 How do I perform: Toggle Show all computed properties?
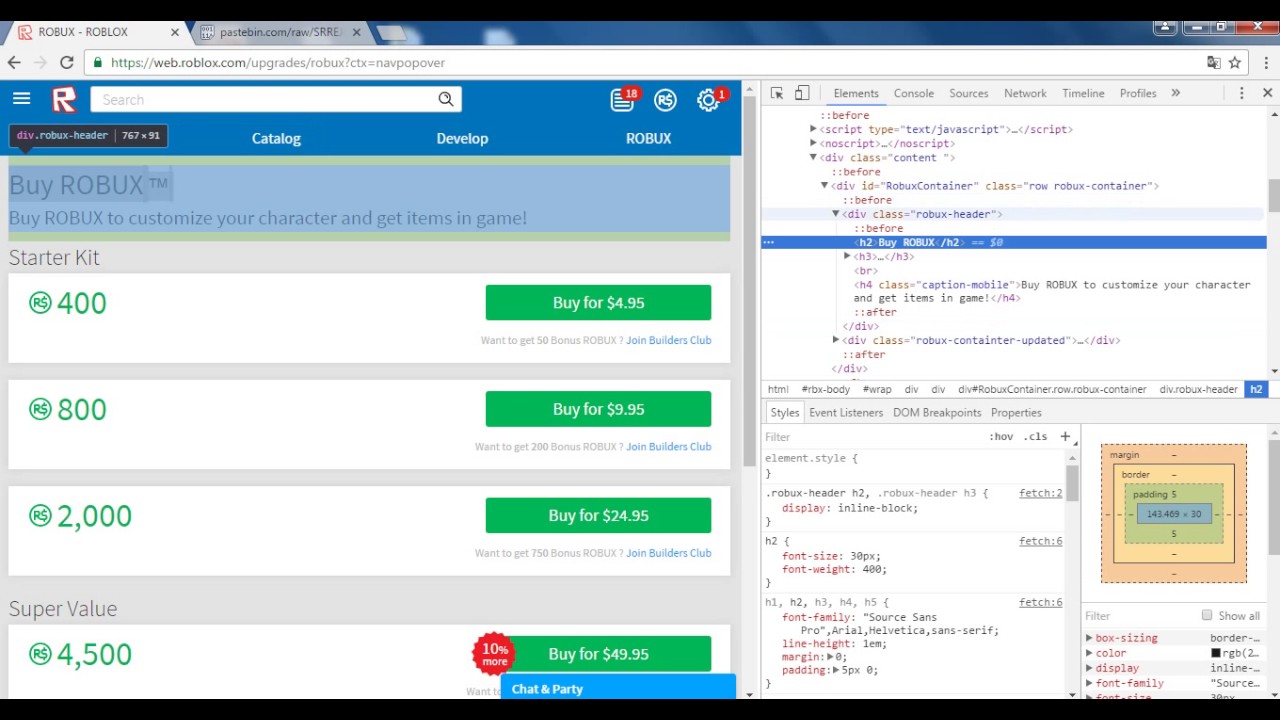tap(1207, 616)
